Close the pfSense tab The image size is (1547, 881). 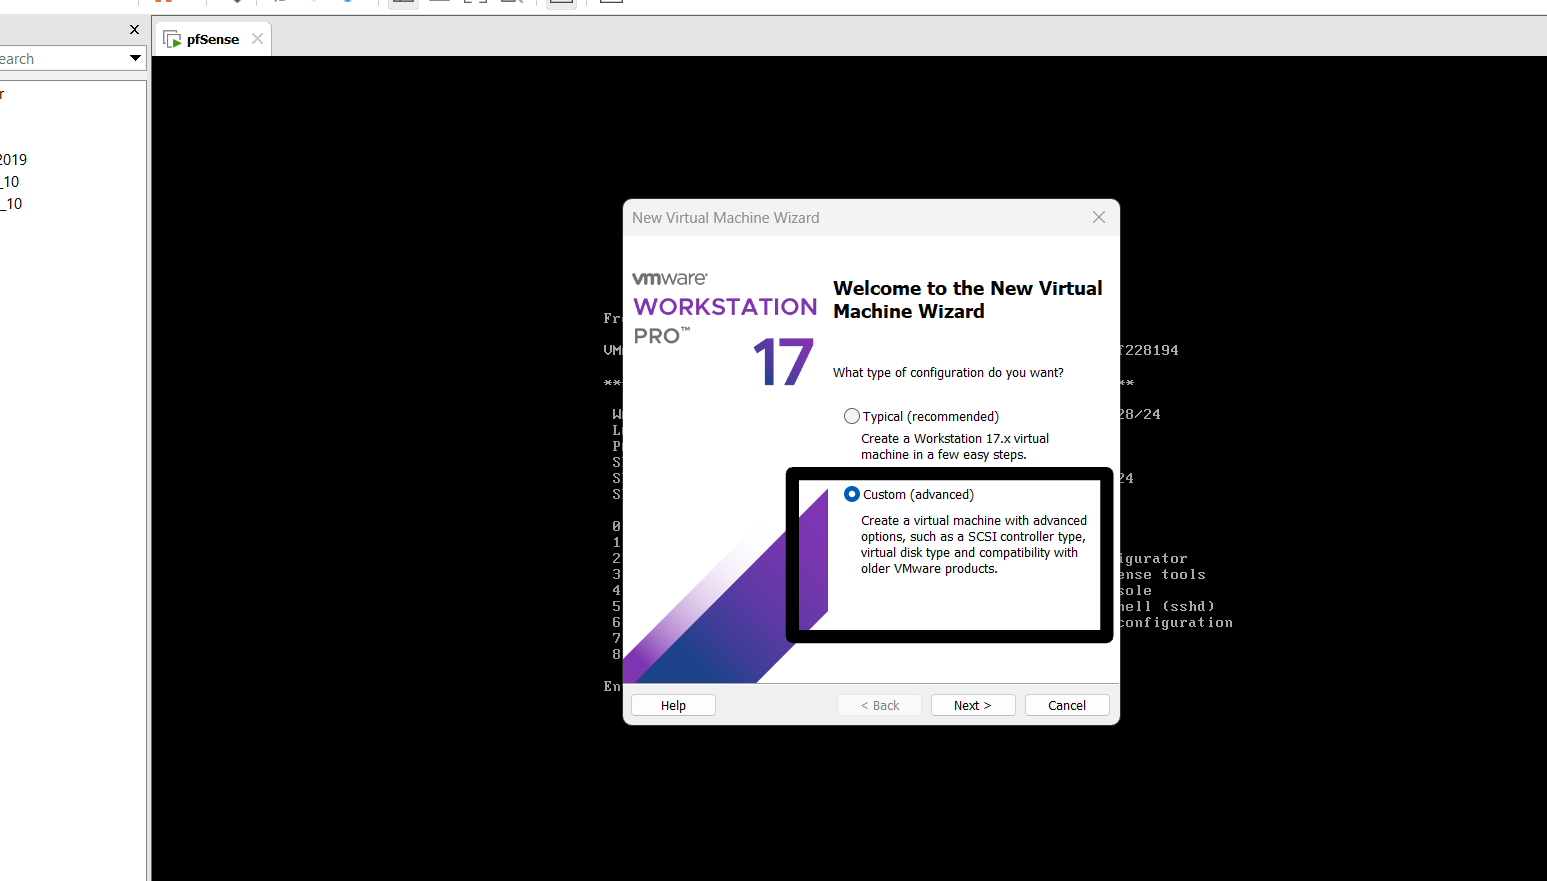point(257,39)
